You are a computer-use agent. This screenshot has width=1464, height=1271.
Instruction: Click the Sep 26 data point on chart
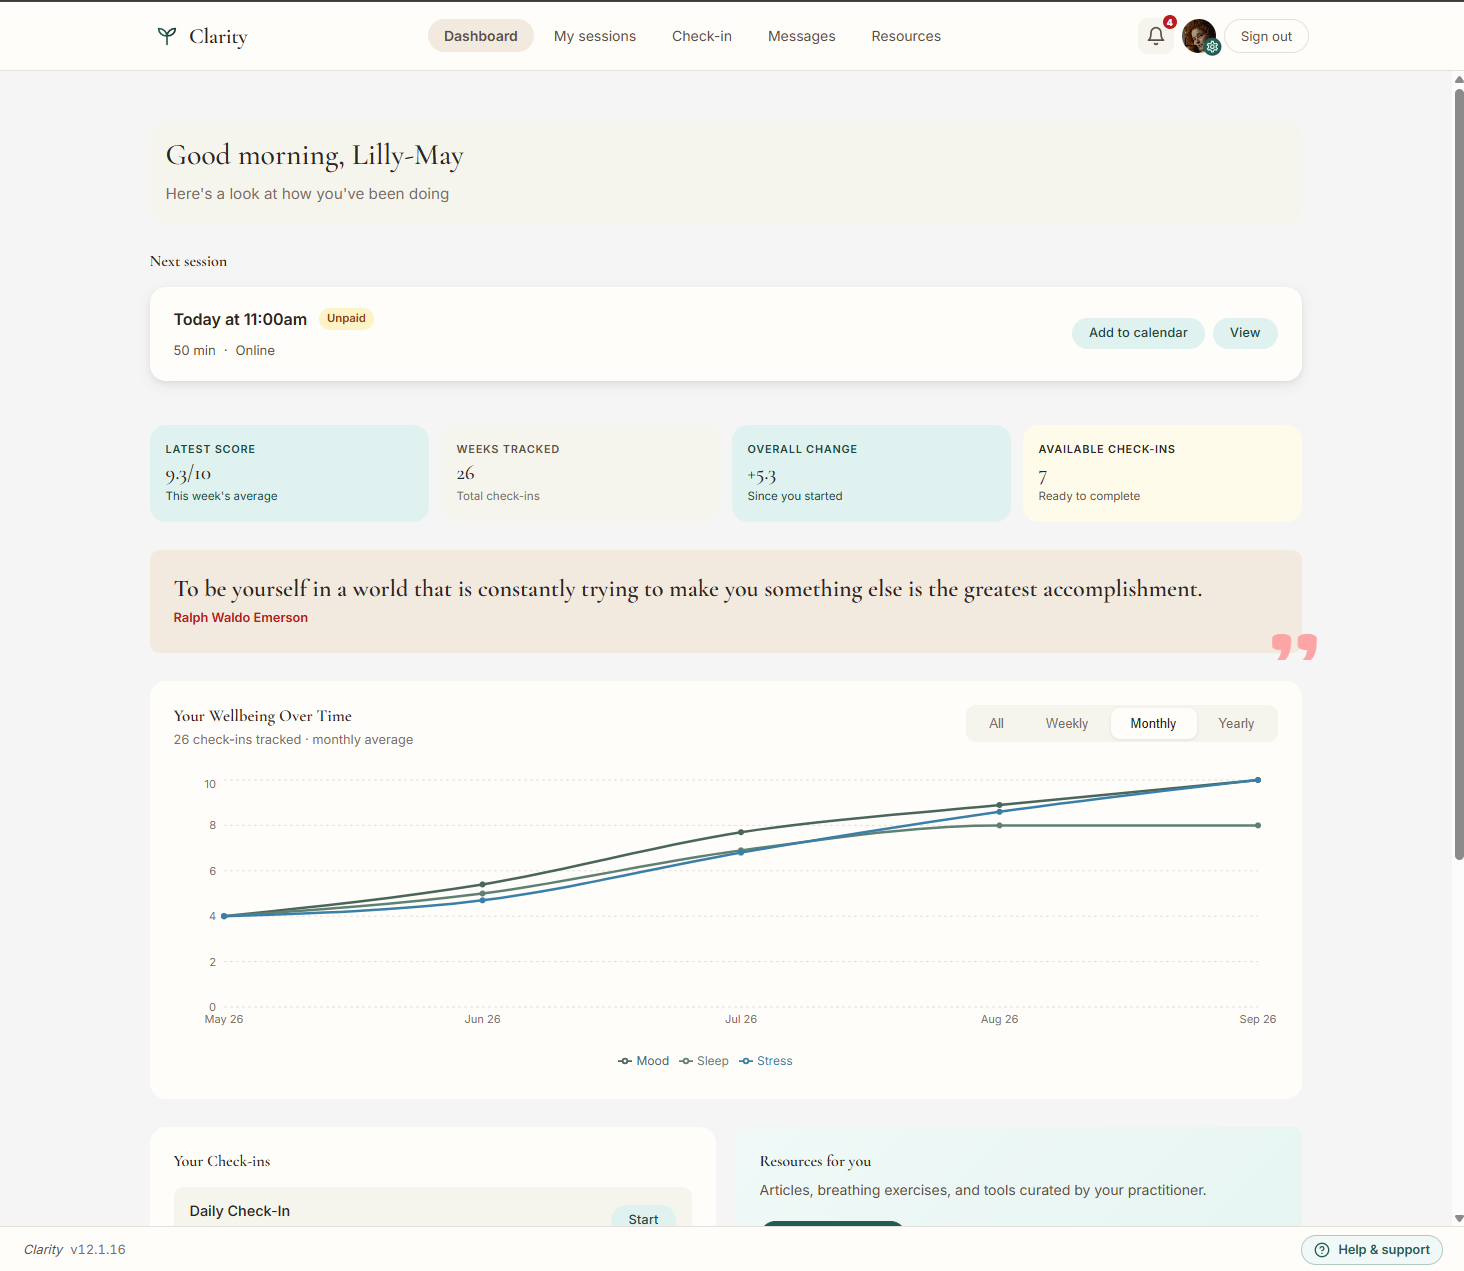[1258, 780]
